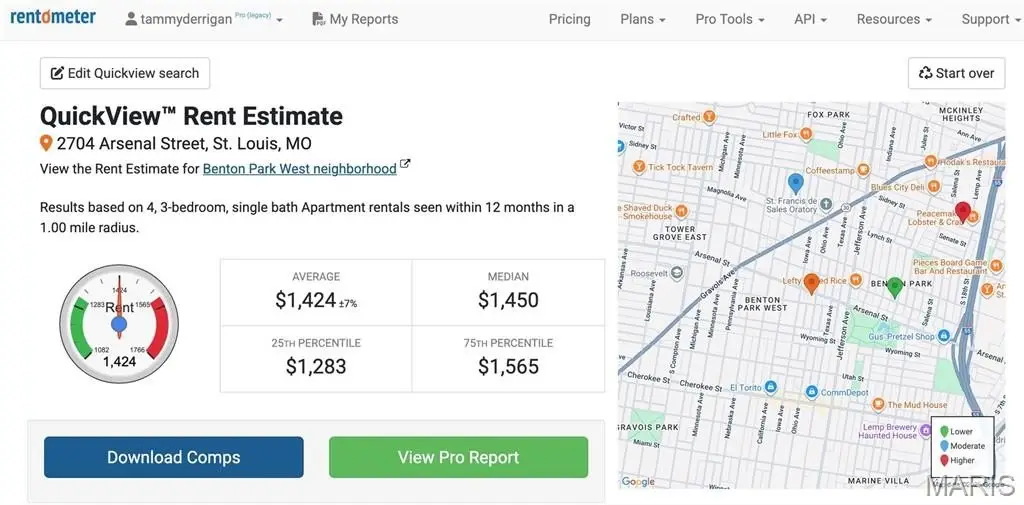
Task: Click the orange map marker pin
Action: 812,283
